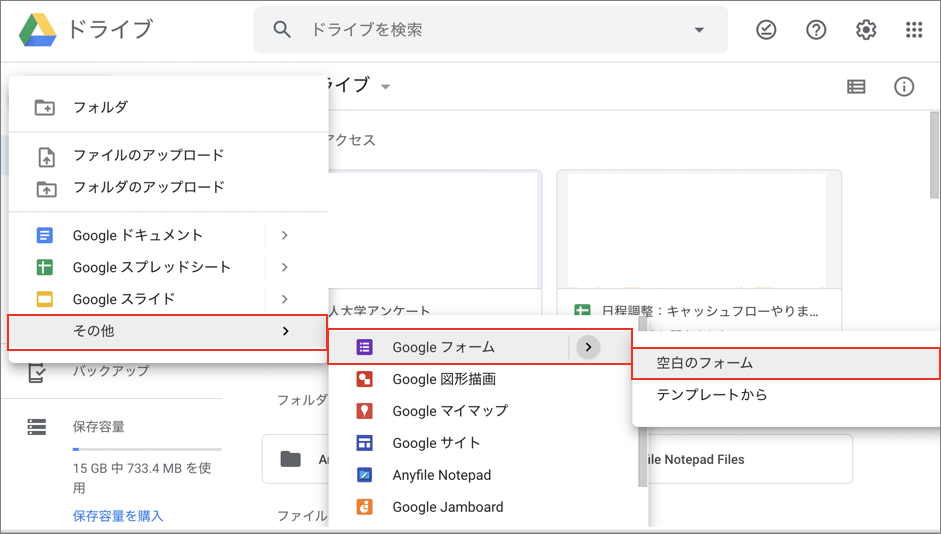
Task: Click the Google Sites icon
Action: tap(364, 443)
